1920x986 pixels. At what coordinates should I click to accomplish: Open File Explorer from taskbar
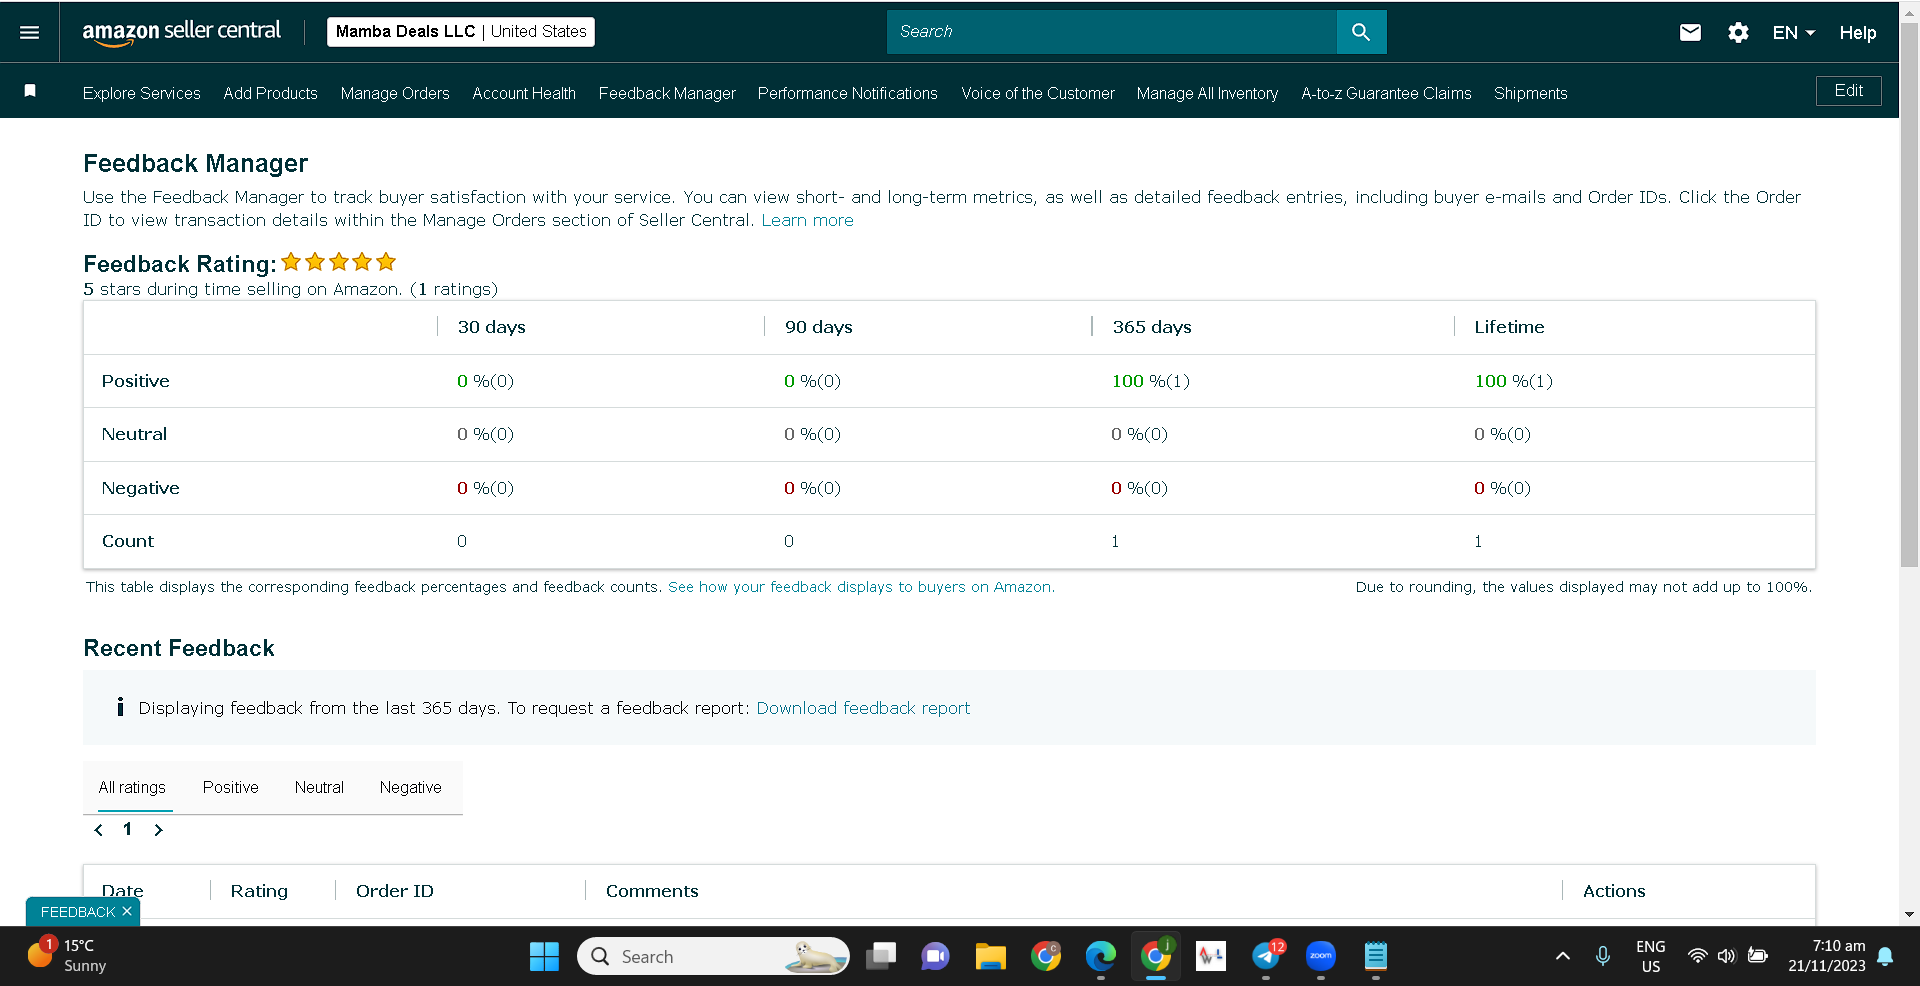click(990, 957)
